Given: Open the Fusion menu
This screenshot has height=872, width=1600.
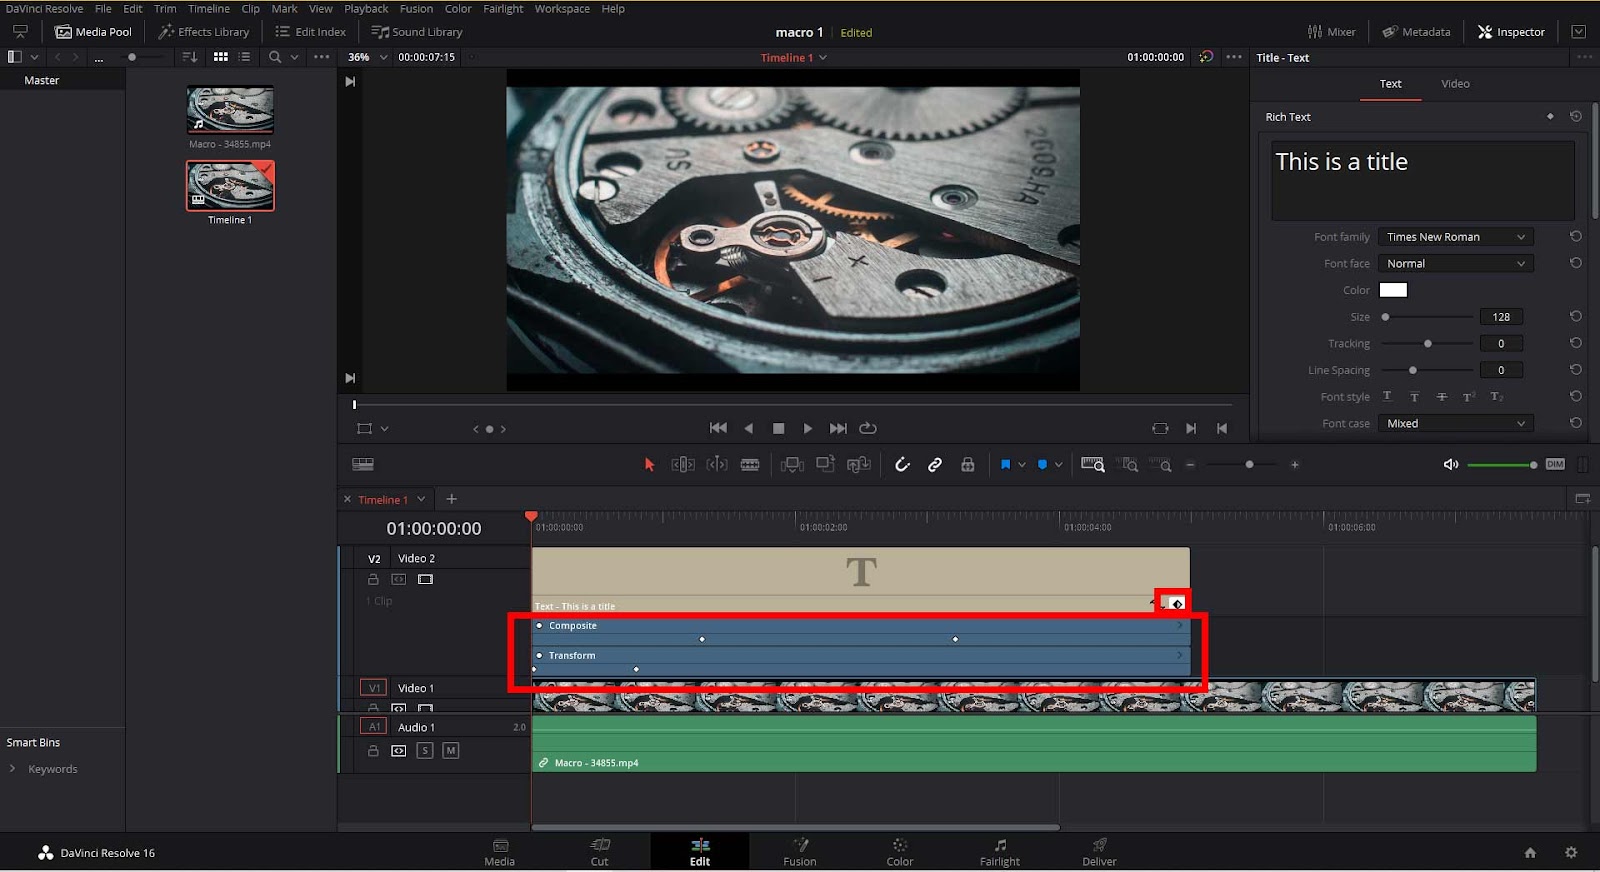Looking at the screenshot, I should point(416,9).
